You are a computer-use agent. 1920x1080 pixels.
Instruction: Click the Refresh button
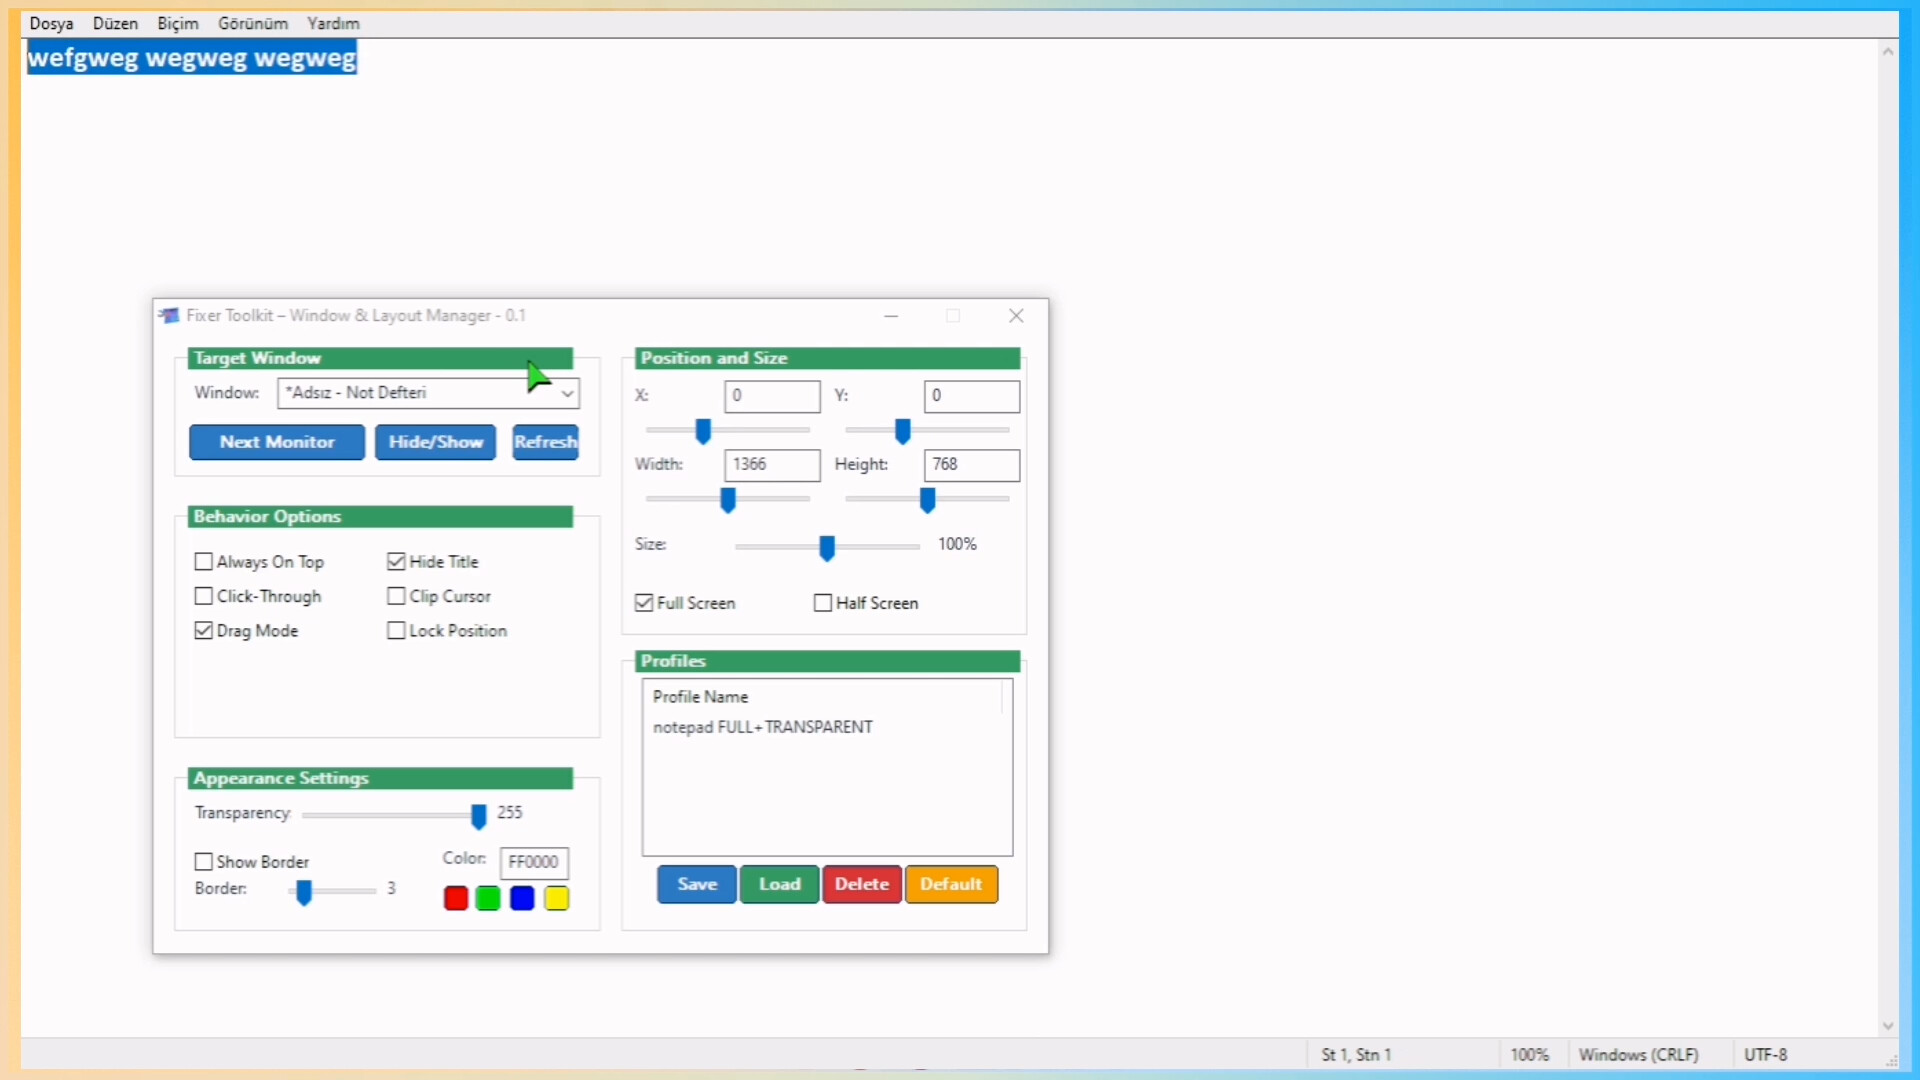[545, 442]
